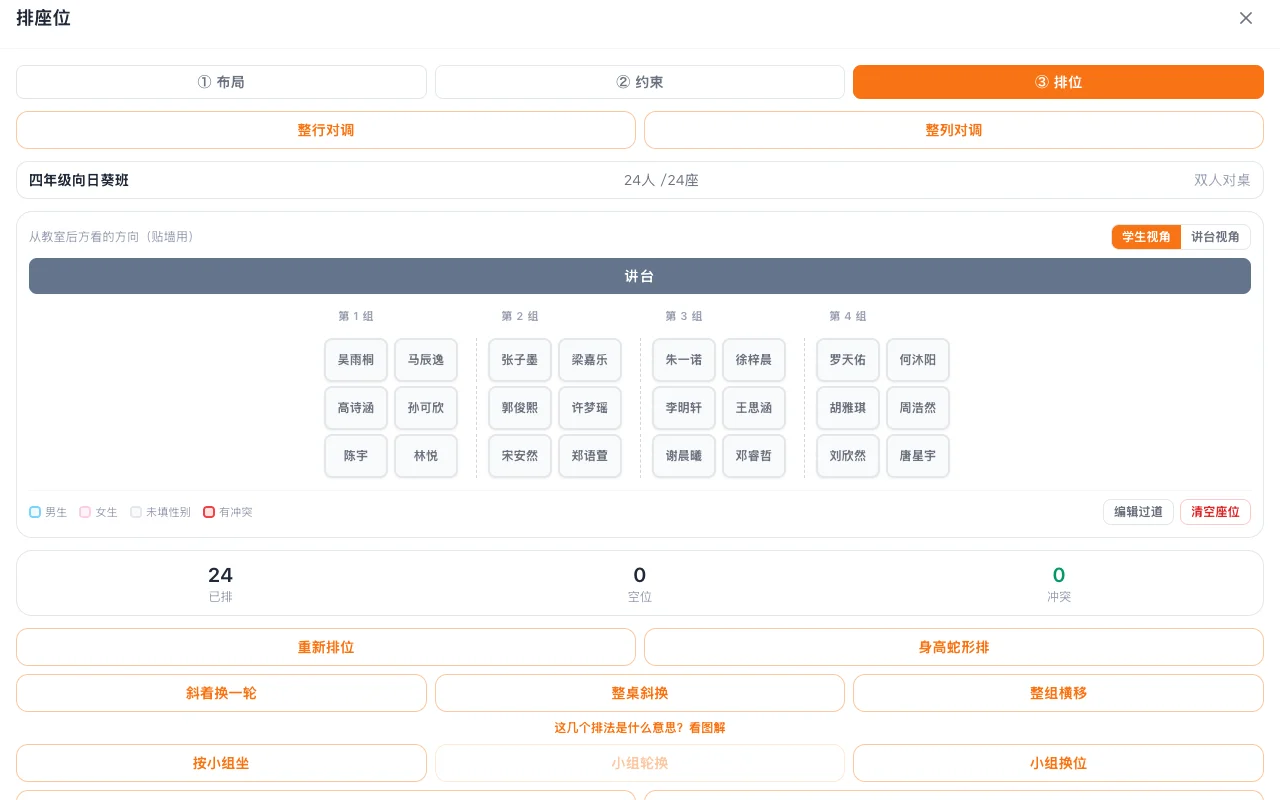
Task: Pick the seat card 徐梓晨
Action: tap(754, 360)
